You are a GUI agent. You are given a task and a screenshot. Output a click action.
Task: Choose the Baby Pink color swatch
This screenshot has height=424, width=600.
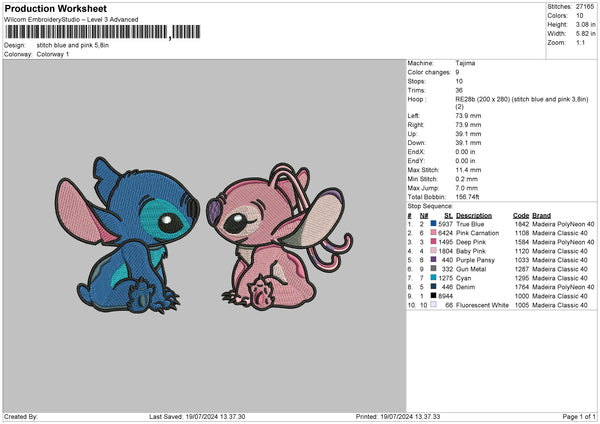coord(434,251)
